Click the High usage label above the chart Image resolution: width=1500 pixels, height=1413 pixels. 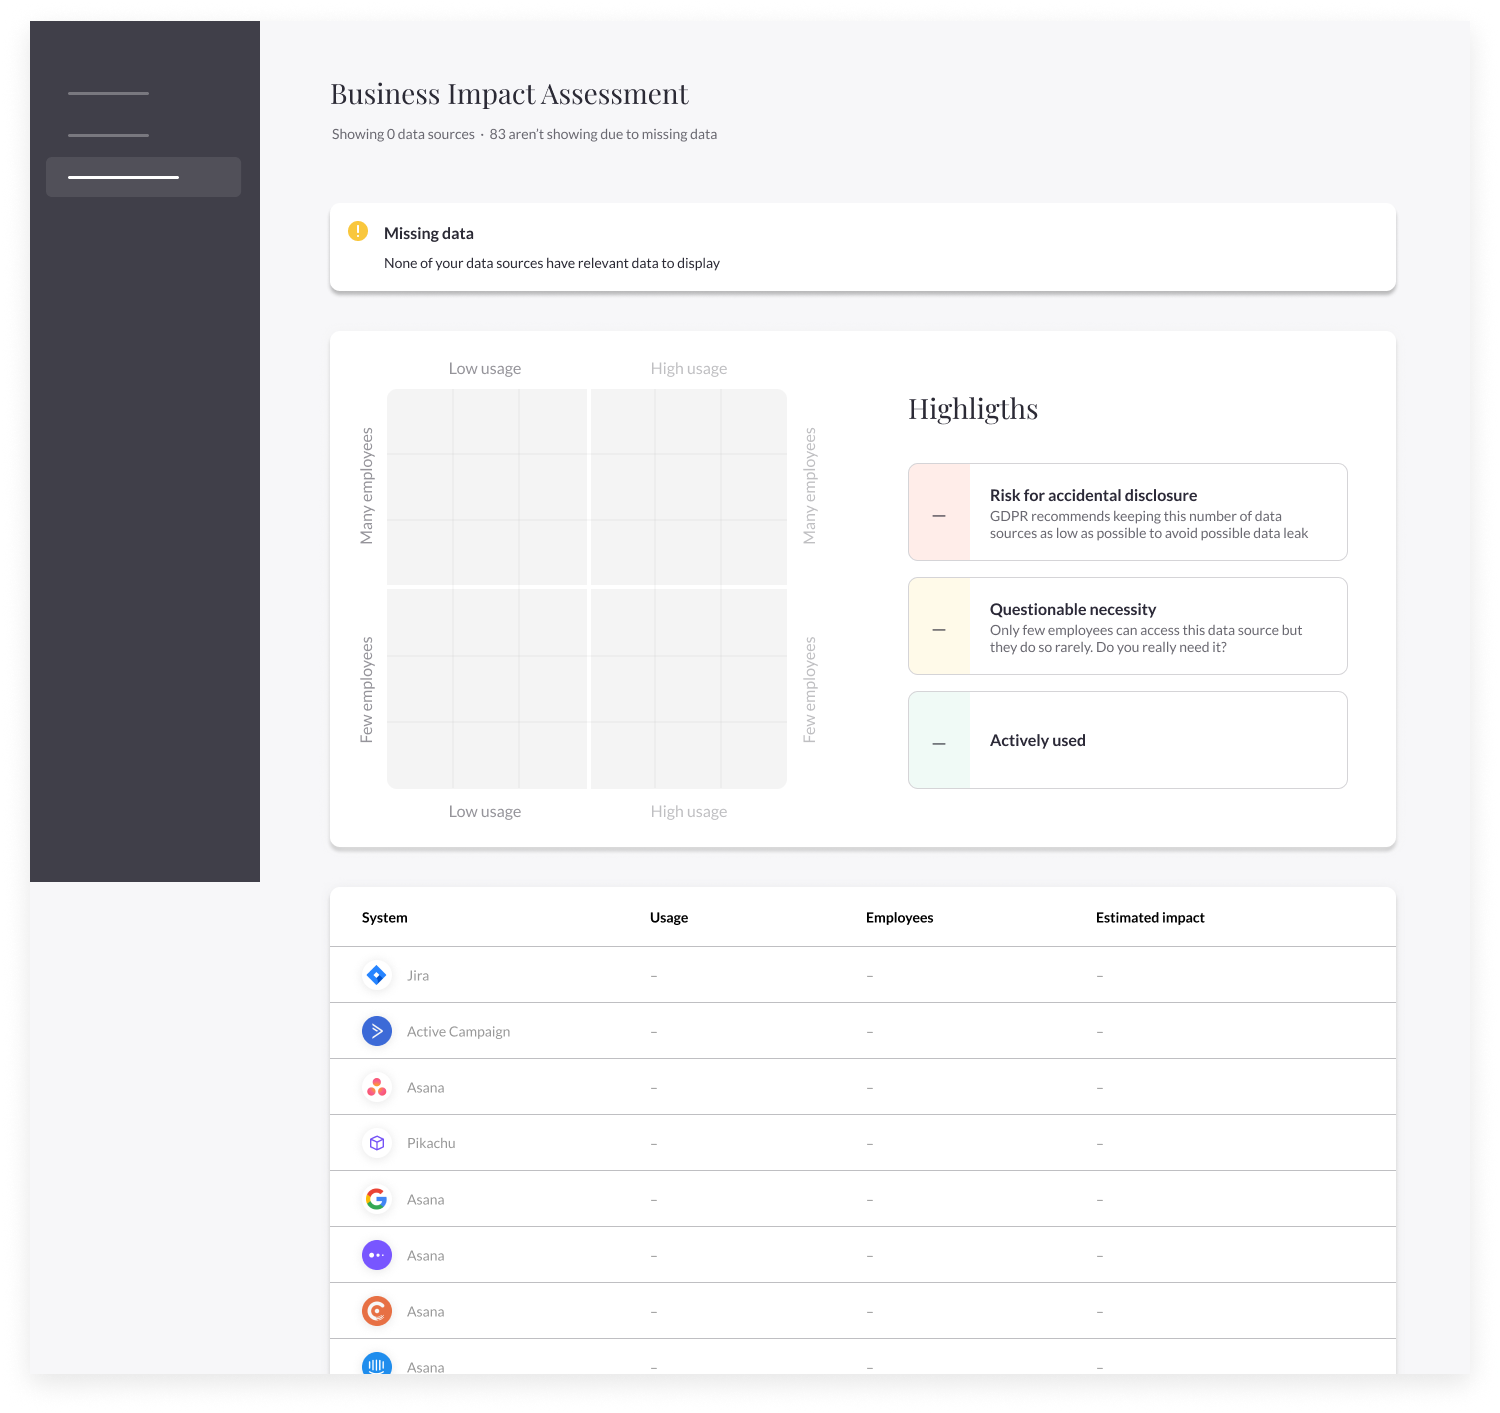[x=689, y=368]
